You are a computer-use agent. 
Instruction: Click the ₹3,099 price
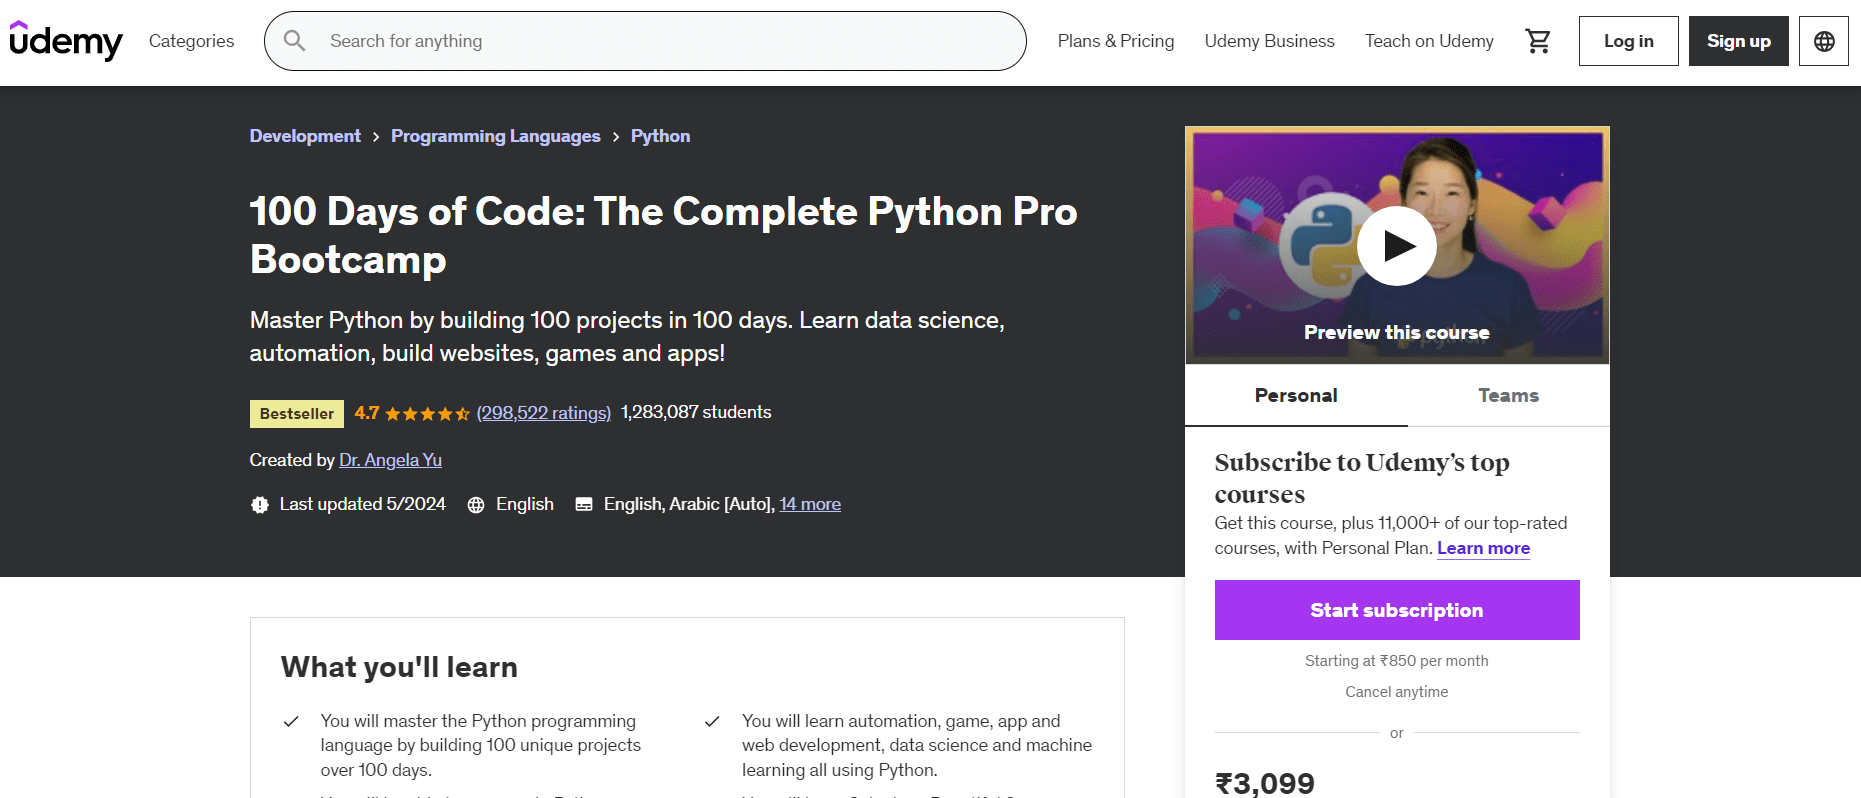1265,783
